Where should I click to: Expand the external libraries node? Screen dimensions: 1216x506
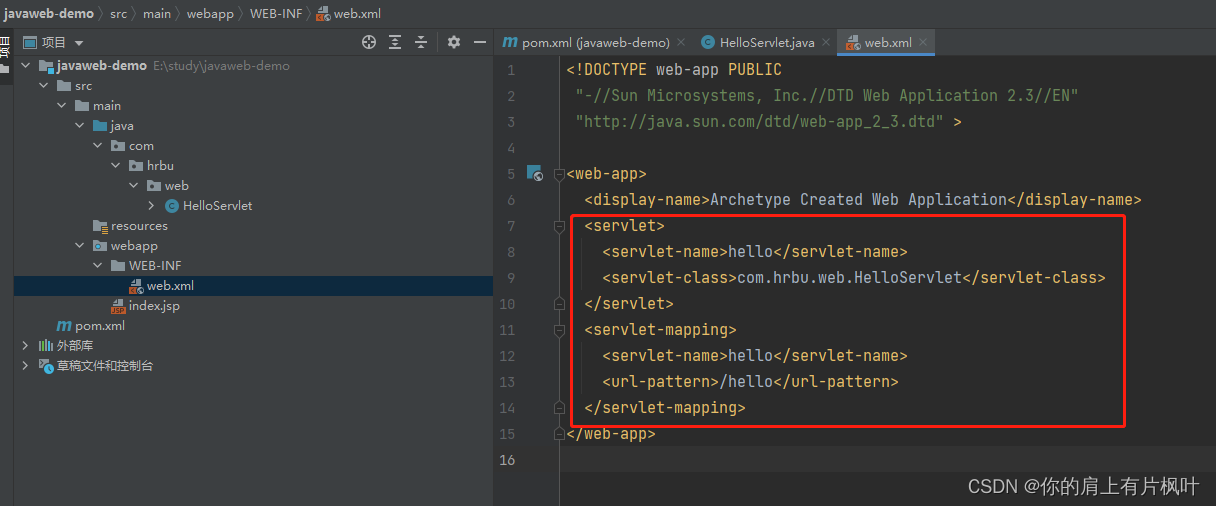click(26, 346)
